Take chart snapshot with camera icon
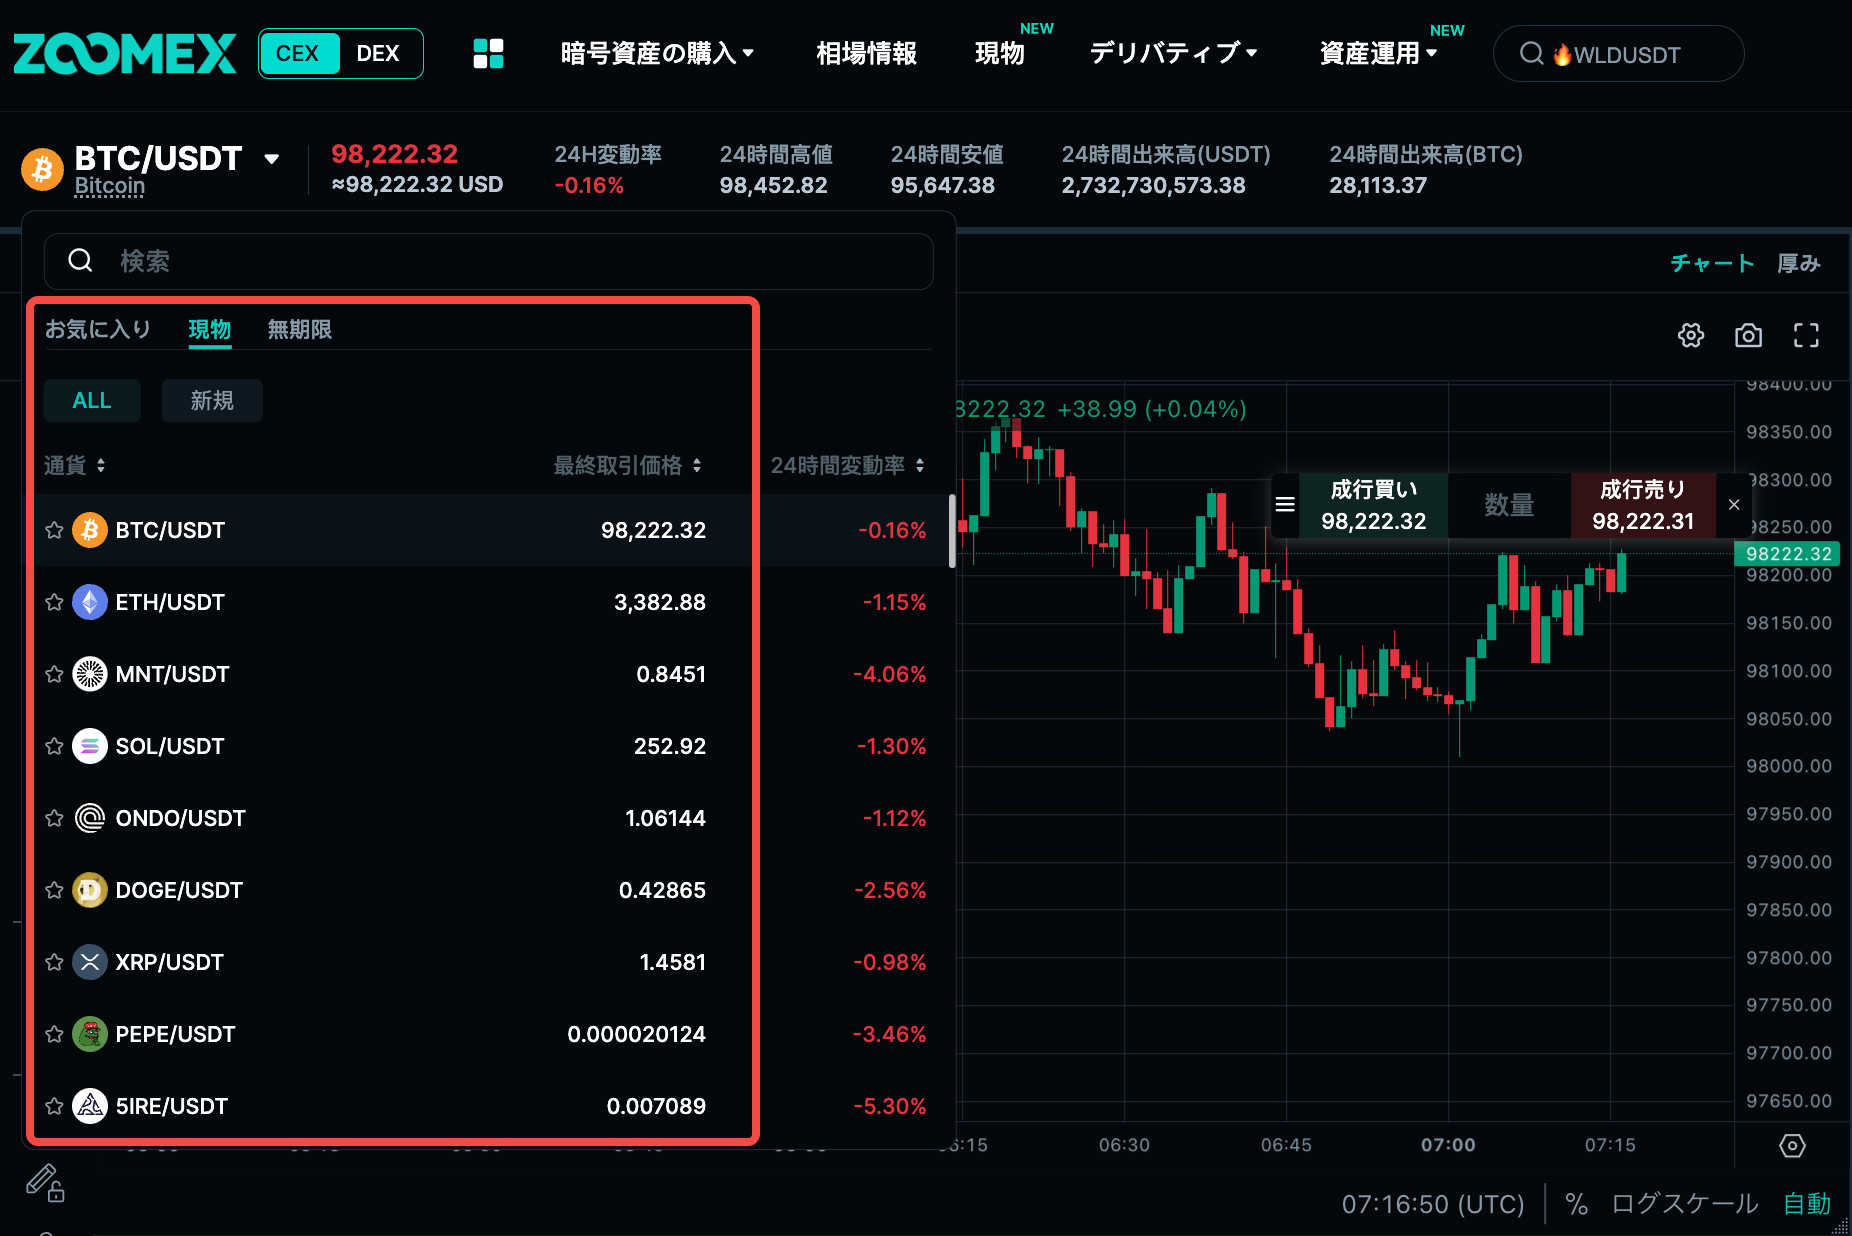Viewport: 1852px width, 1236px height. point(1748,335)
